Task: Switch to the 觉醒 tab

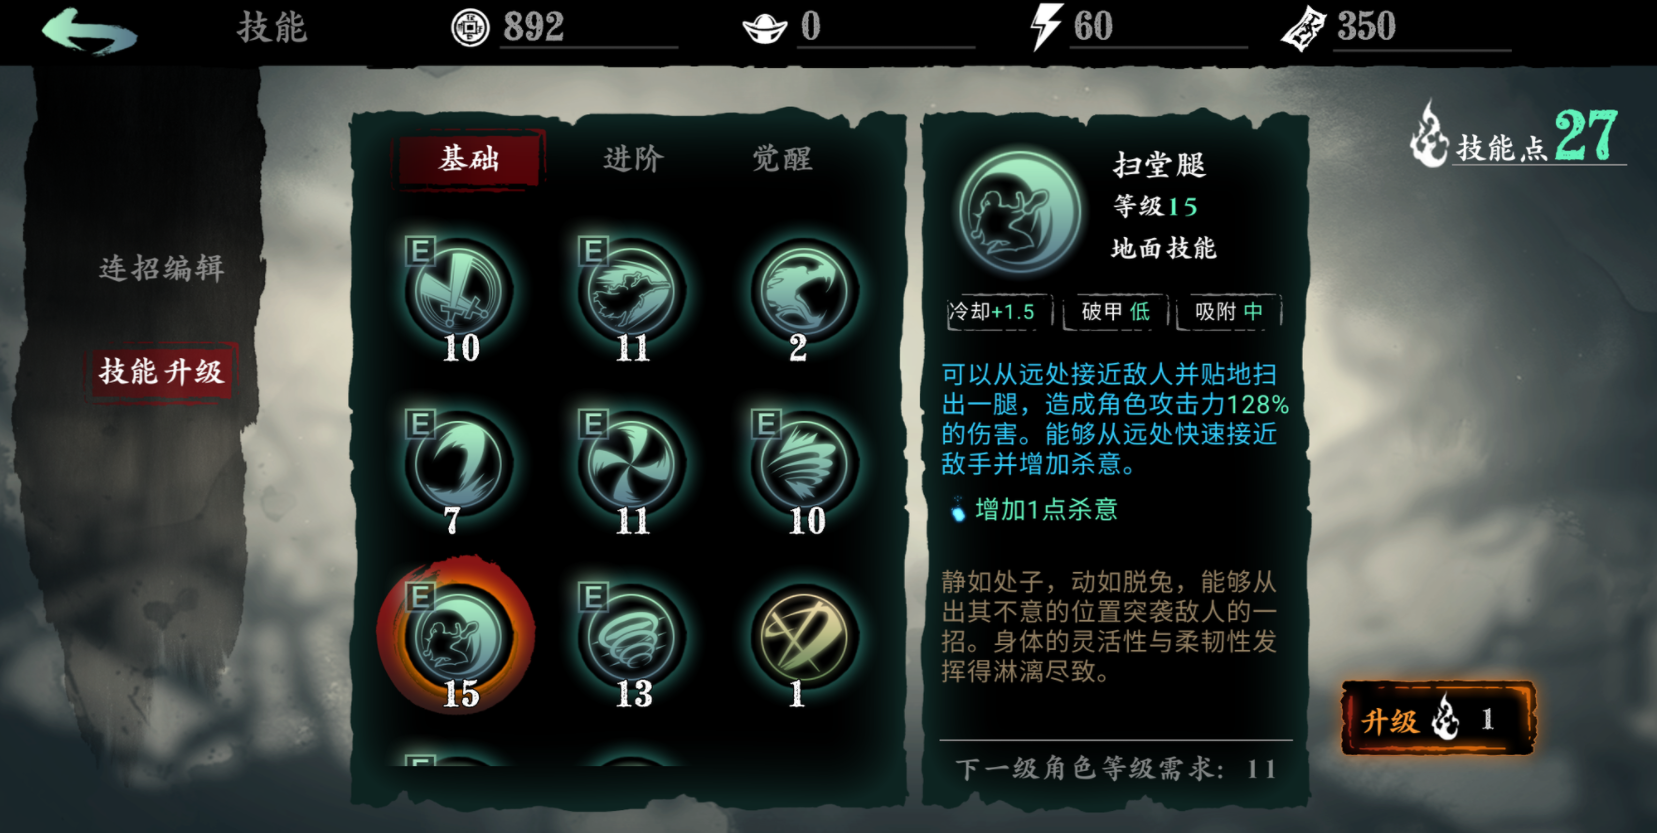Action: pos(782,158)
